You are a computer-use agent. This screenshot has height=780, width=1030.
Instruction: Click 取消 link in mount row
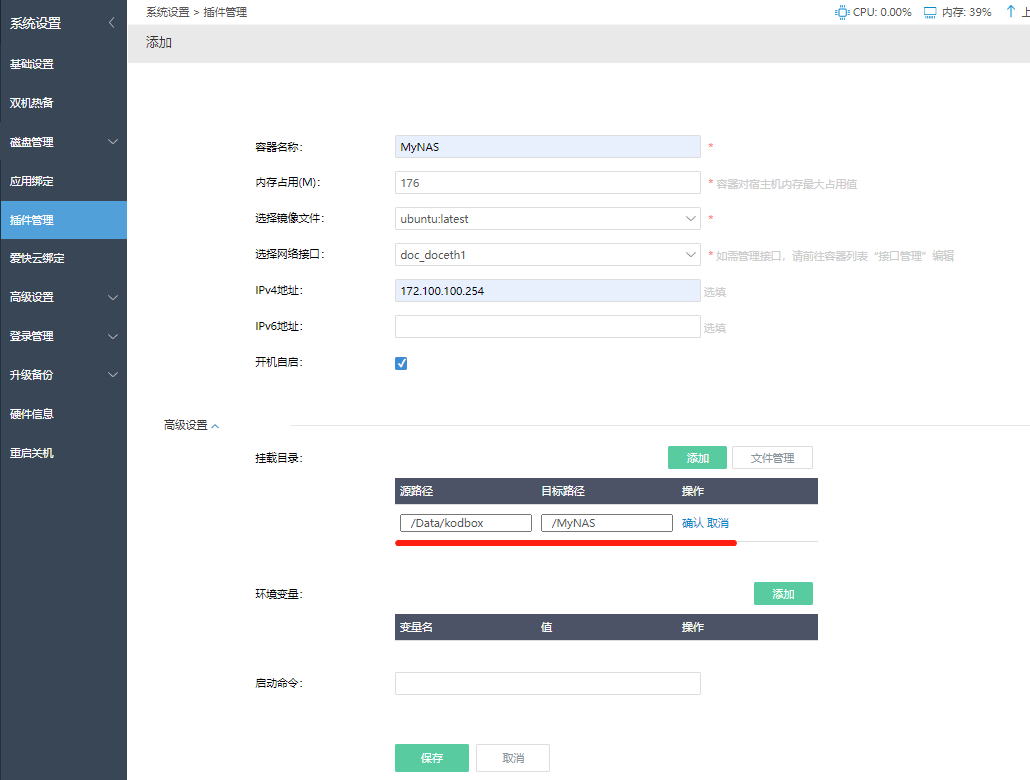718,523
